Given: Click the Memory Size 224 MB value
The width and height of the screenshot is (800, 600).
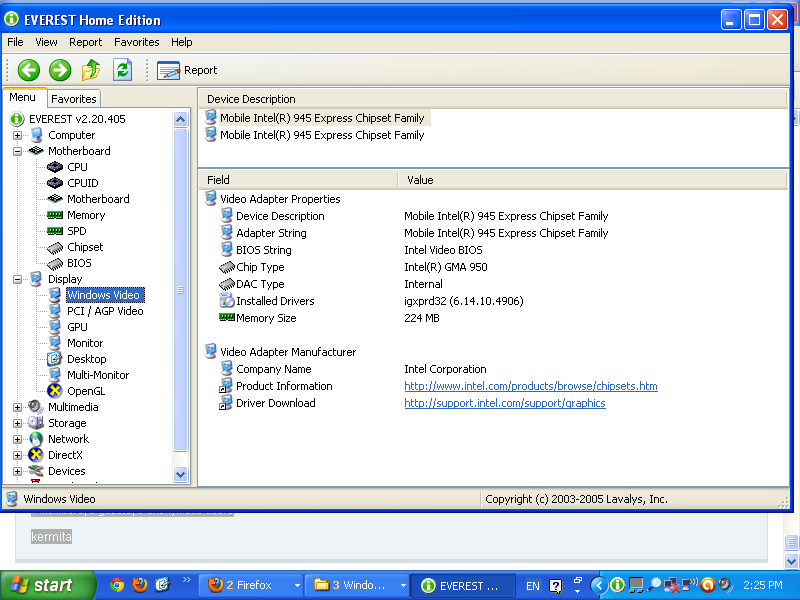Looking at the screenshot, I should coord(421,318).
